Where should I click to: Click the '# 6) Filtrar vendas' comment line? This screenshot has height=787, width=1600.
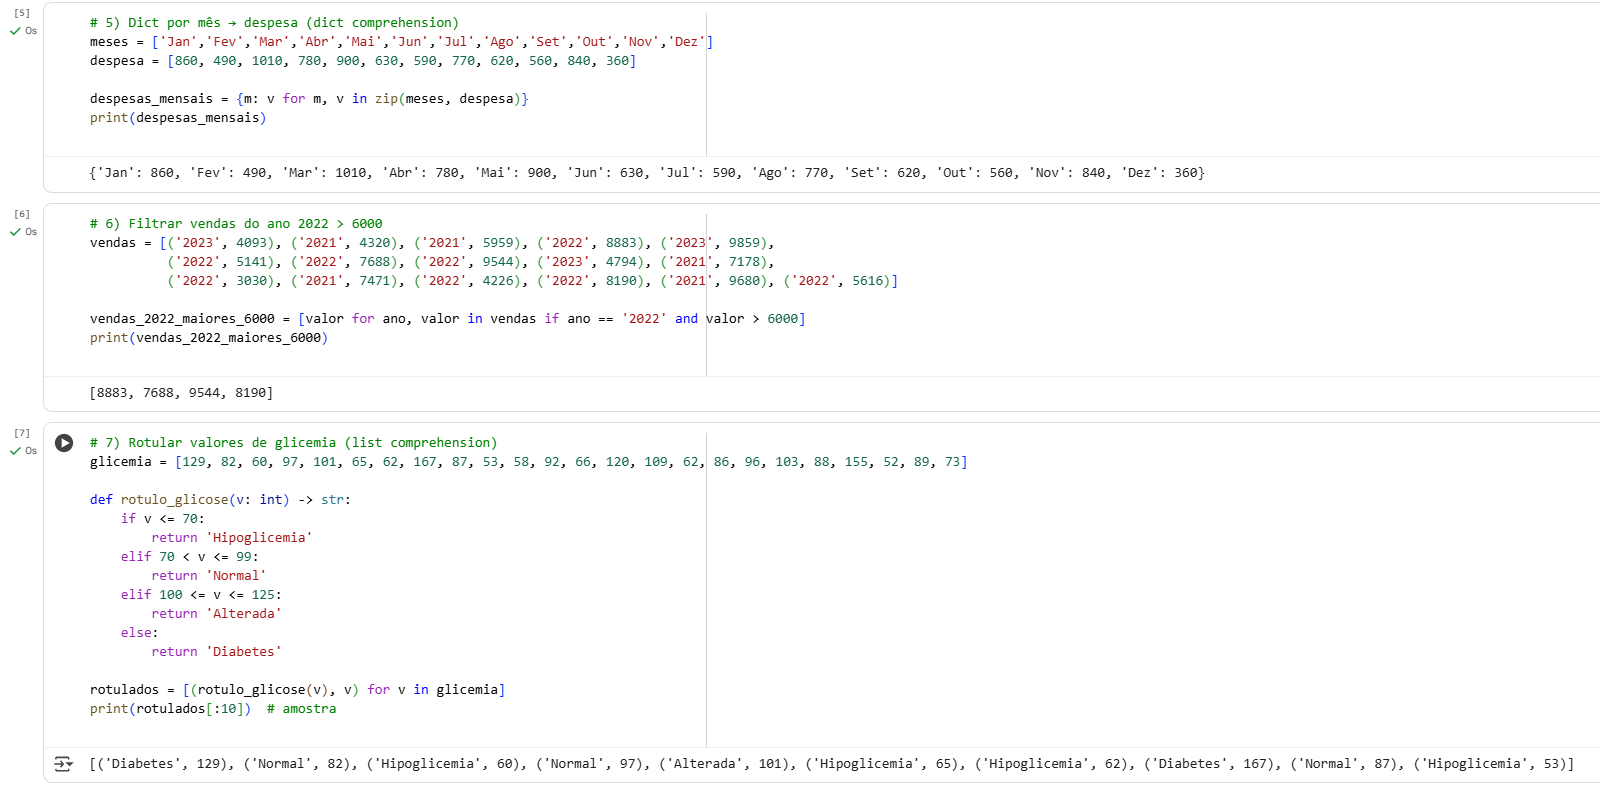point(236,224)
